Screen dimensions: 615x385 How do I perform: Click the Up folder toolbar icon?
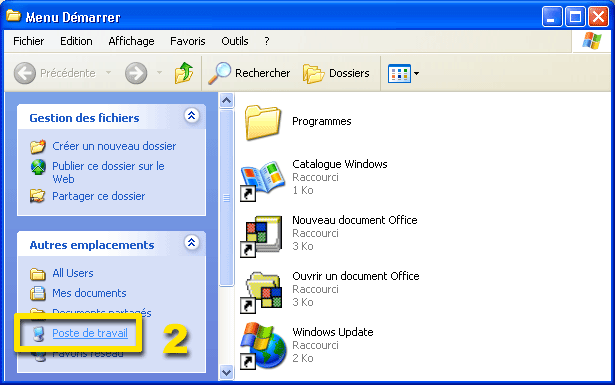[184, 73]
